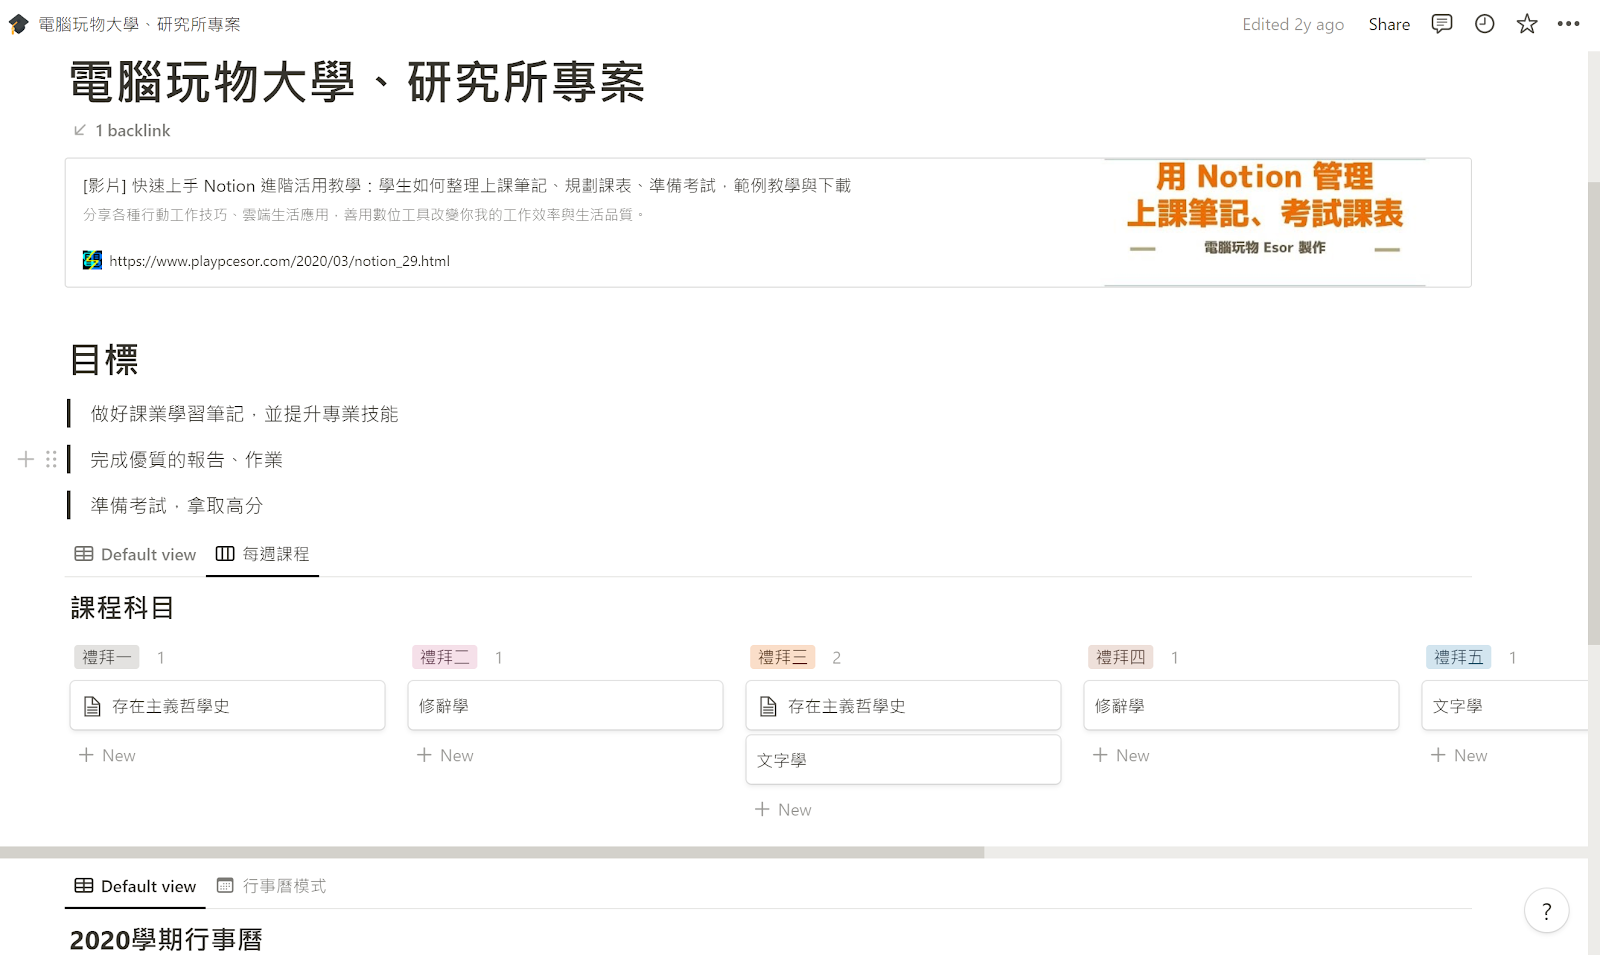Click the 課程科目 database title

[x=122, y=607]
